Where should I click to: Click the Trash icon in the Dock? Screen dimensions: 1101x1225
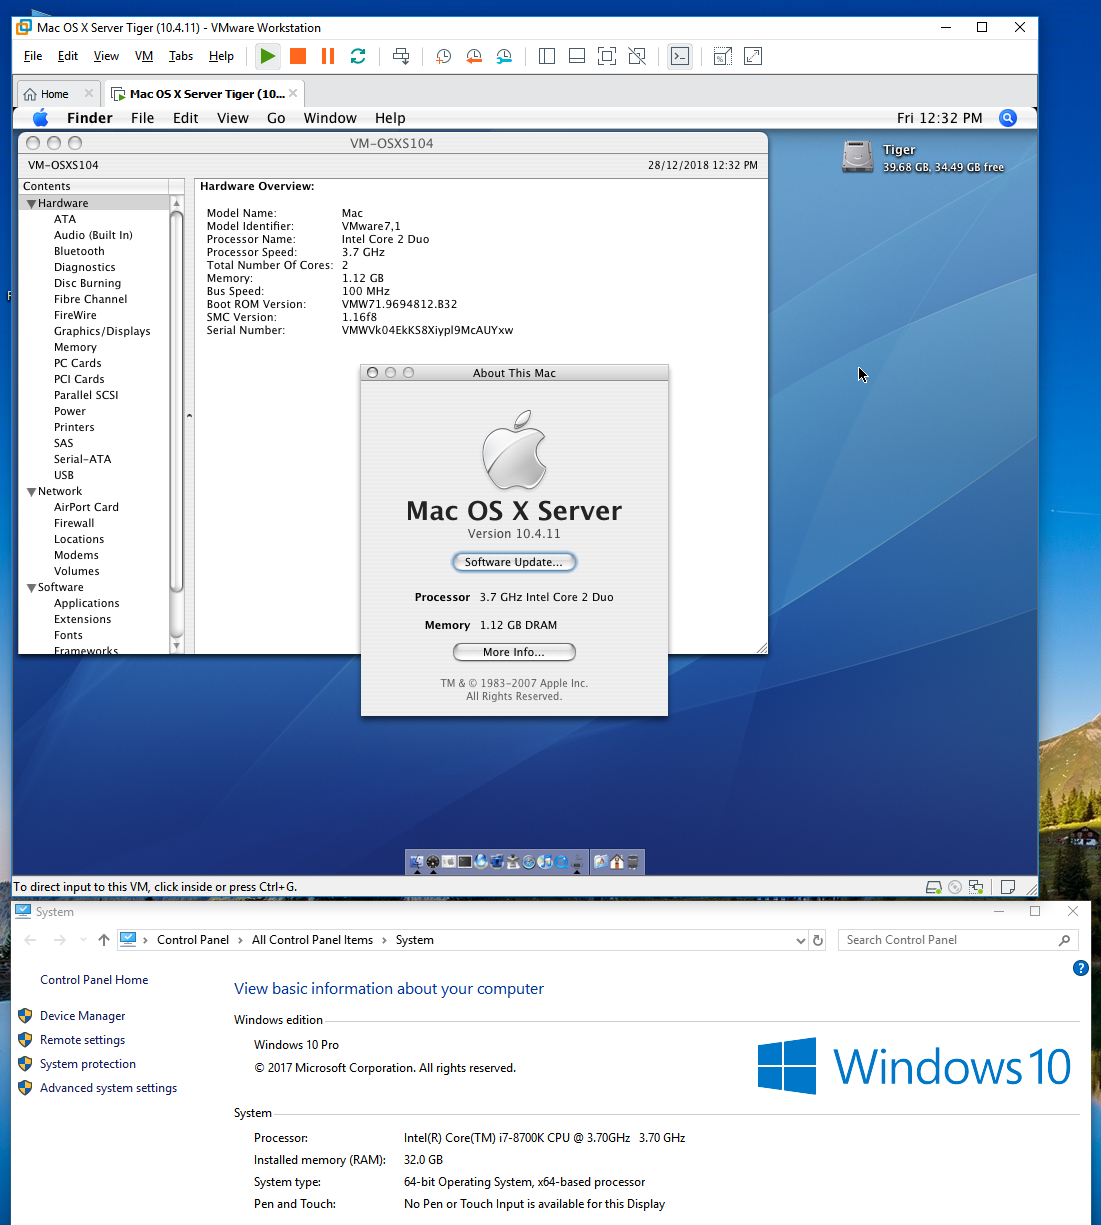pyautogui.click(x=632, y=862)
